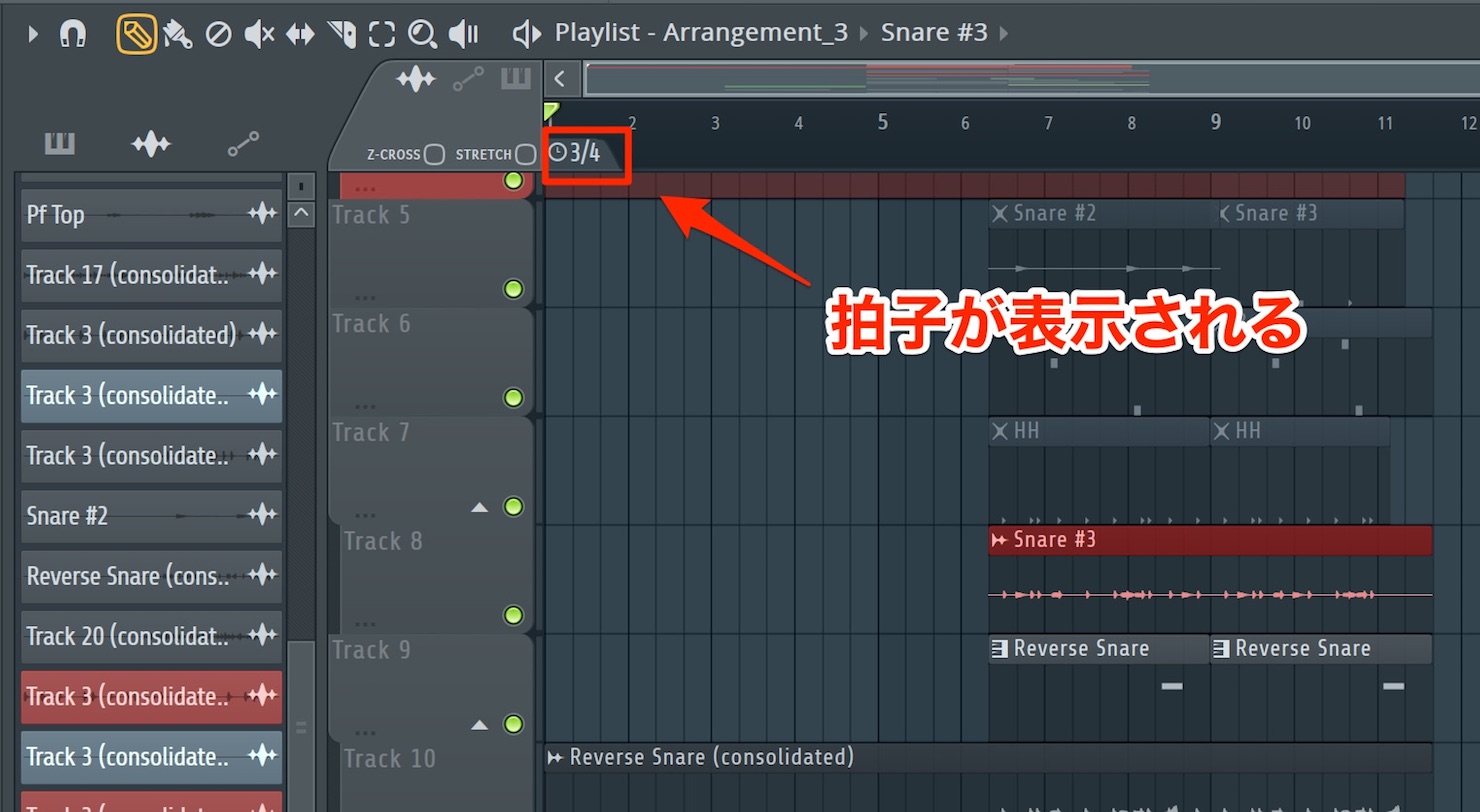Toggle the magnet snap tool
1480x812 pixels.
tap(72, 34)
